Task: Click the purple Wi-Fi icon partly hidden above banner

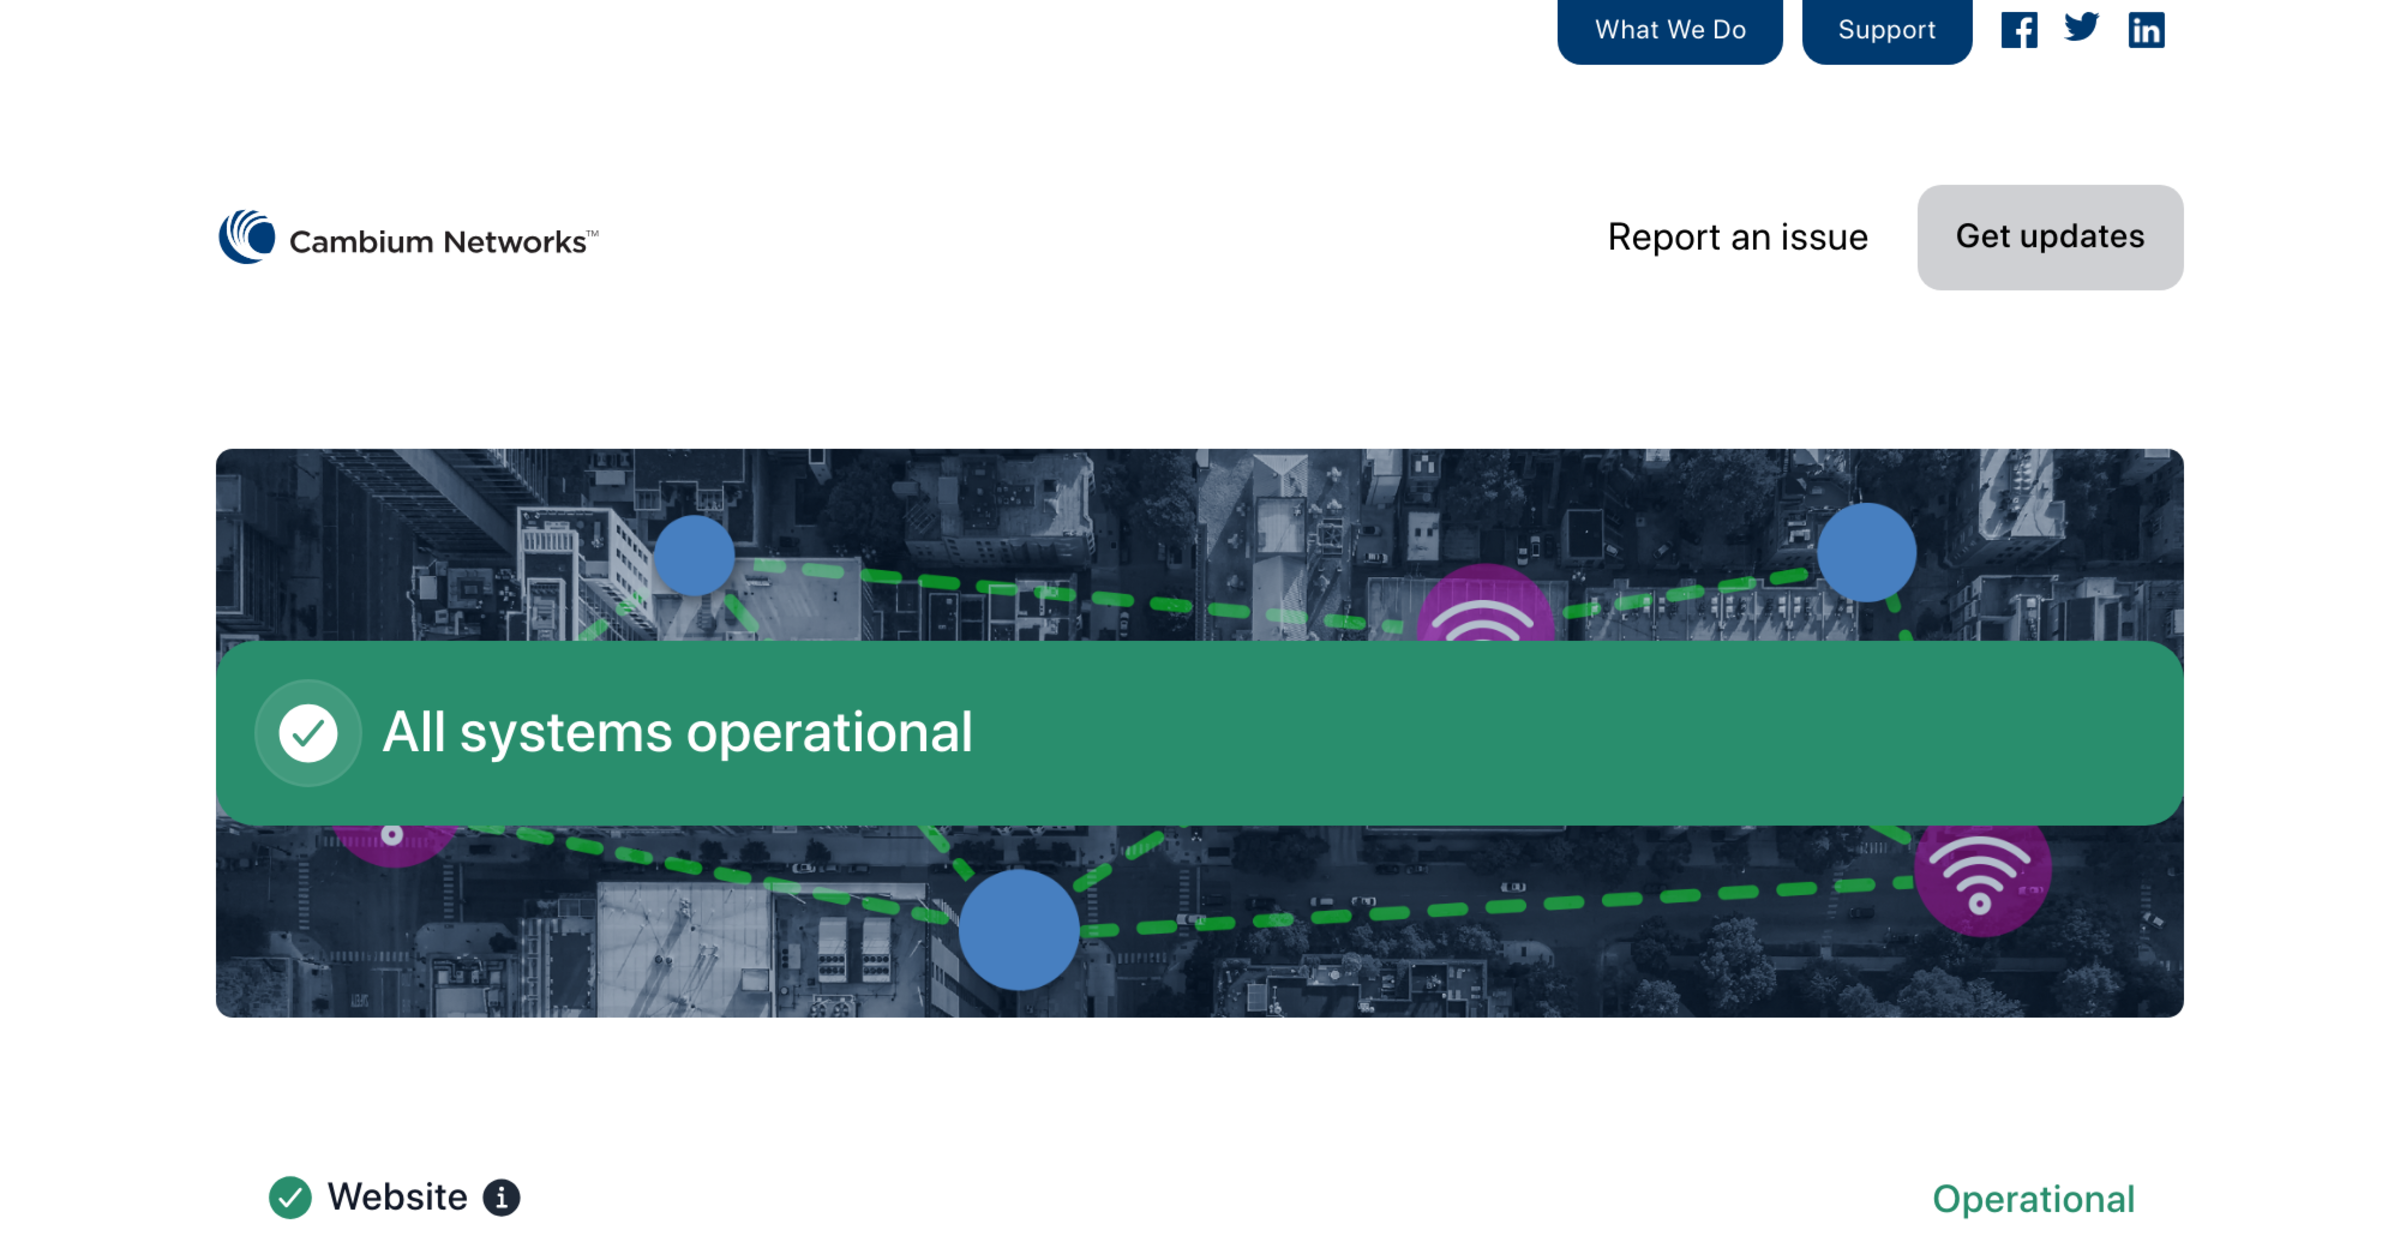Action: coord(1485,606)
